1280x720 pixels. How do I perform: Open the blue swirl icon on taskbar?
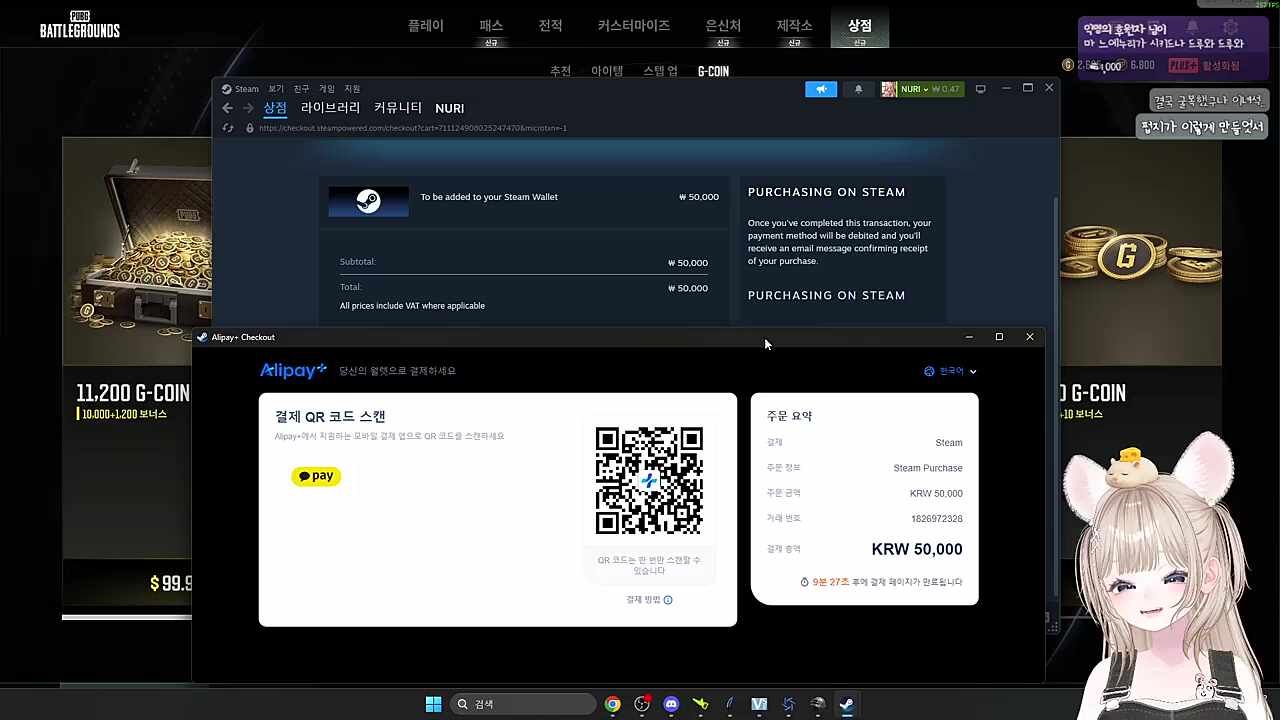[788, 704]
